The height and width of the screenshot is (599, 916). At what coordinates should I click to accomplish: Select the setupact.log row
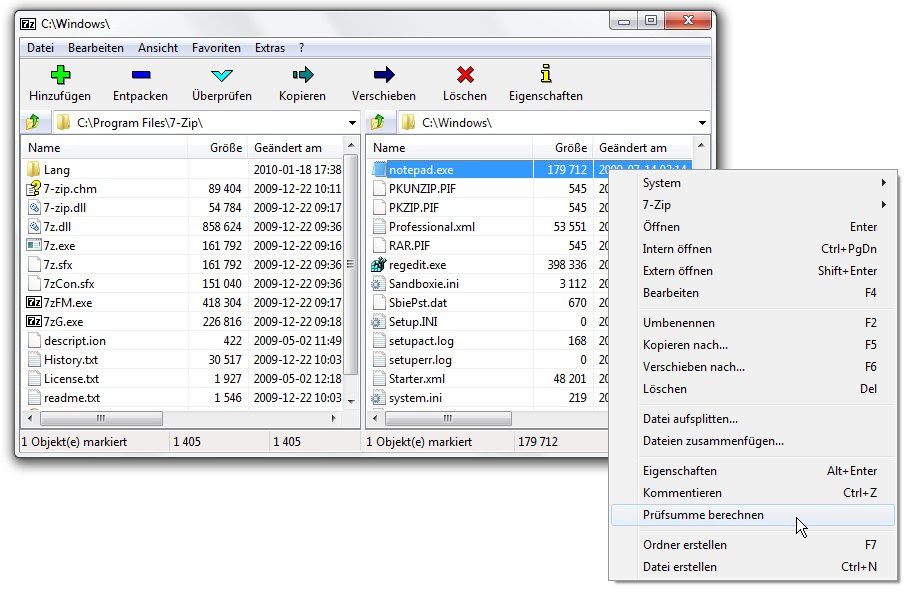(x=488, y=340)
